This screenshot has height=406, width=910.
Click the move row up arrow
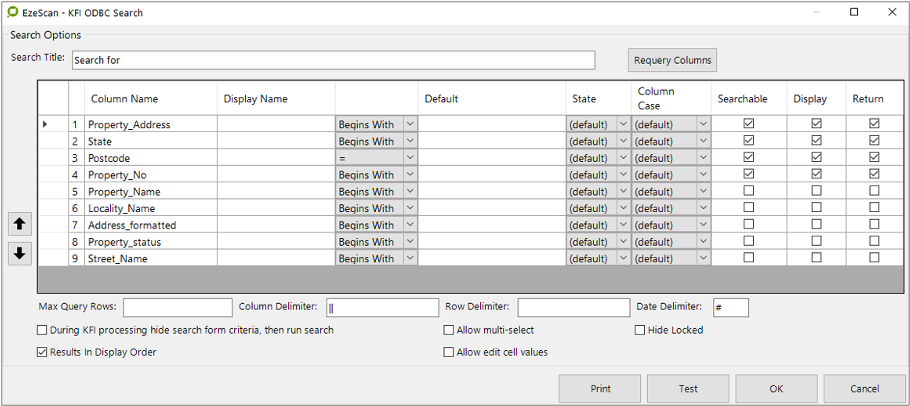(x=18, y=223)
